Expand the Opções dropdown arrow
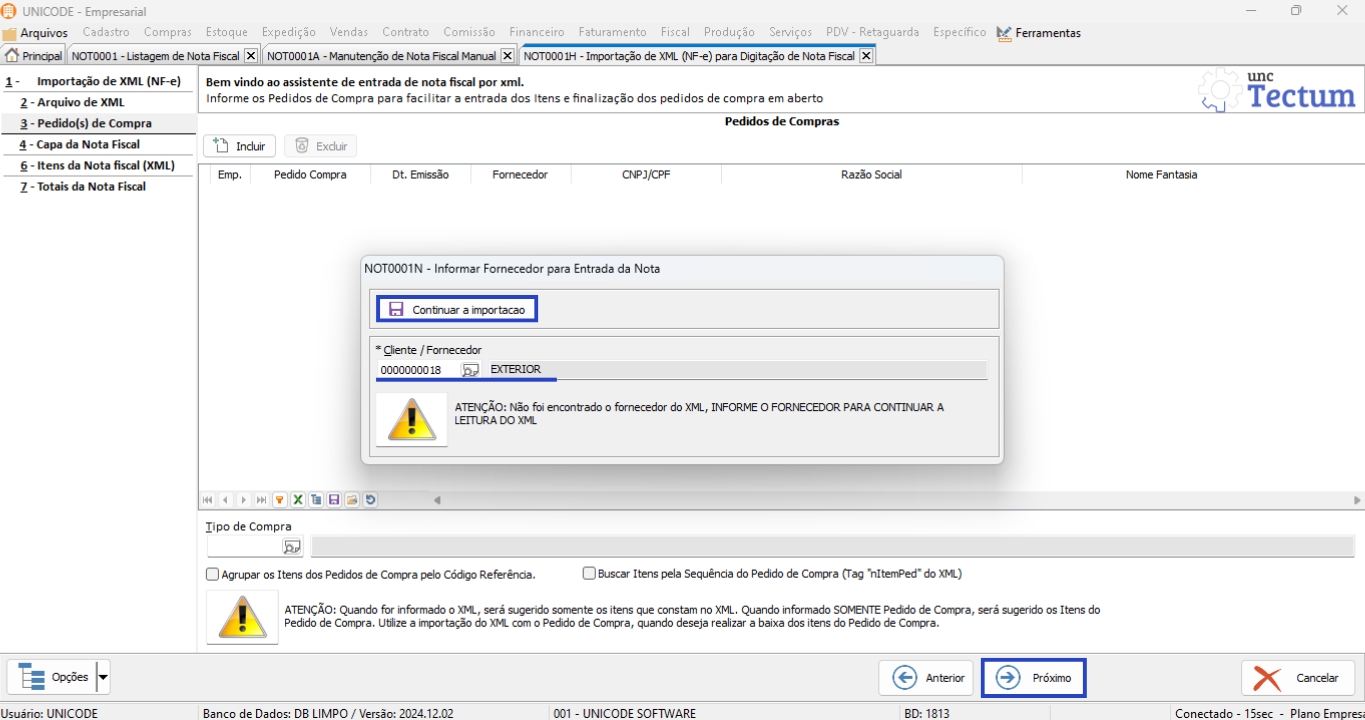The height and width of the screenshot is (720, 1365). pos(103,677)
